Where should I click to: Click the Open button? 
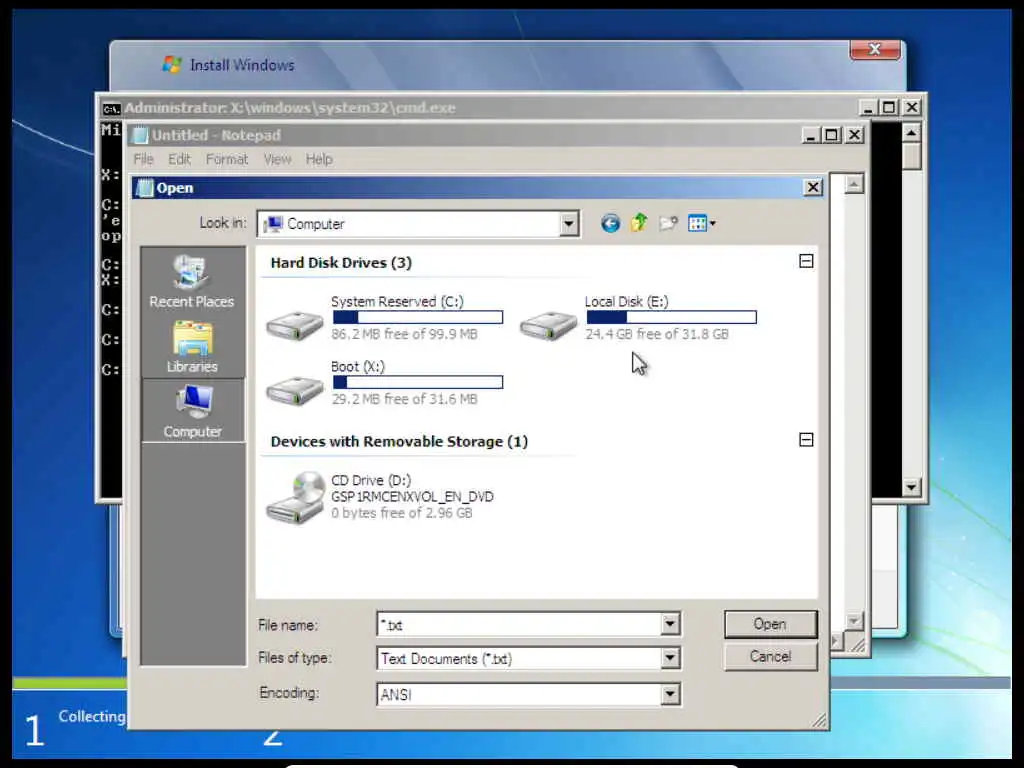click(x=771, y=624)
